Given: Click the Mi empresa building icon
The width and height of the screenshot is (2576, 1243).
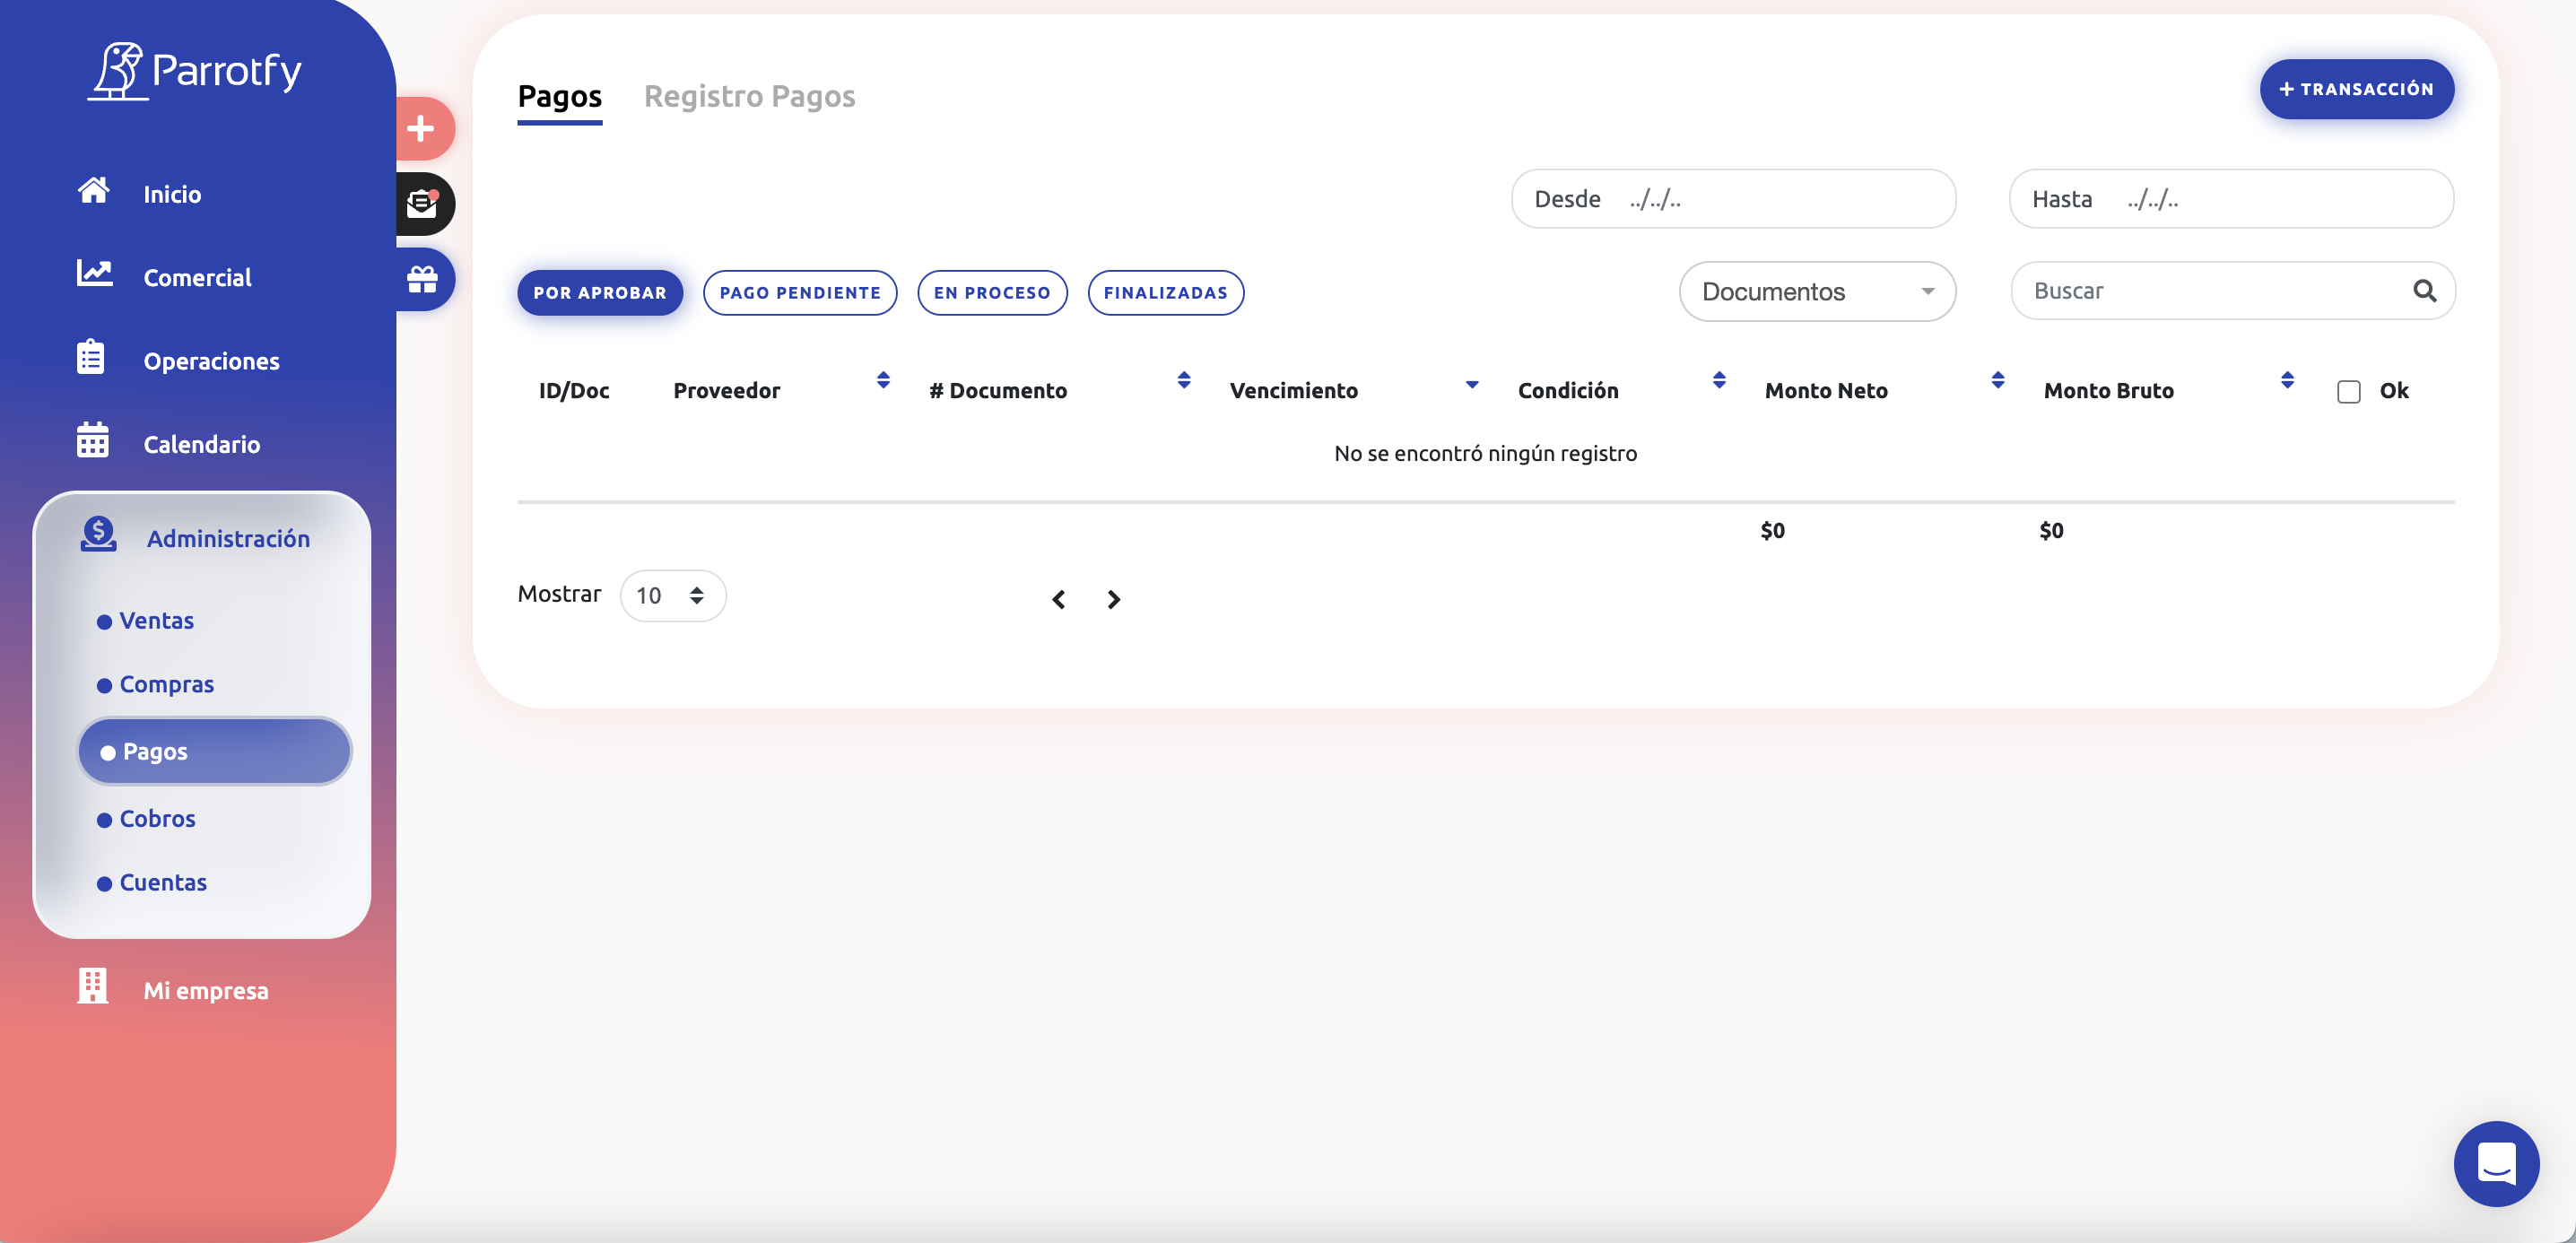Looking at the screenshot, I should [x=92, y=986].
